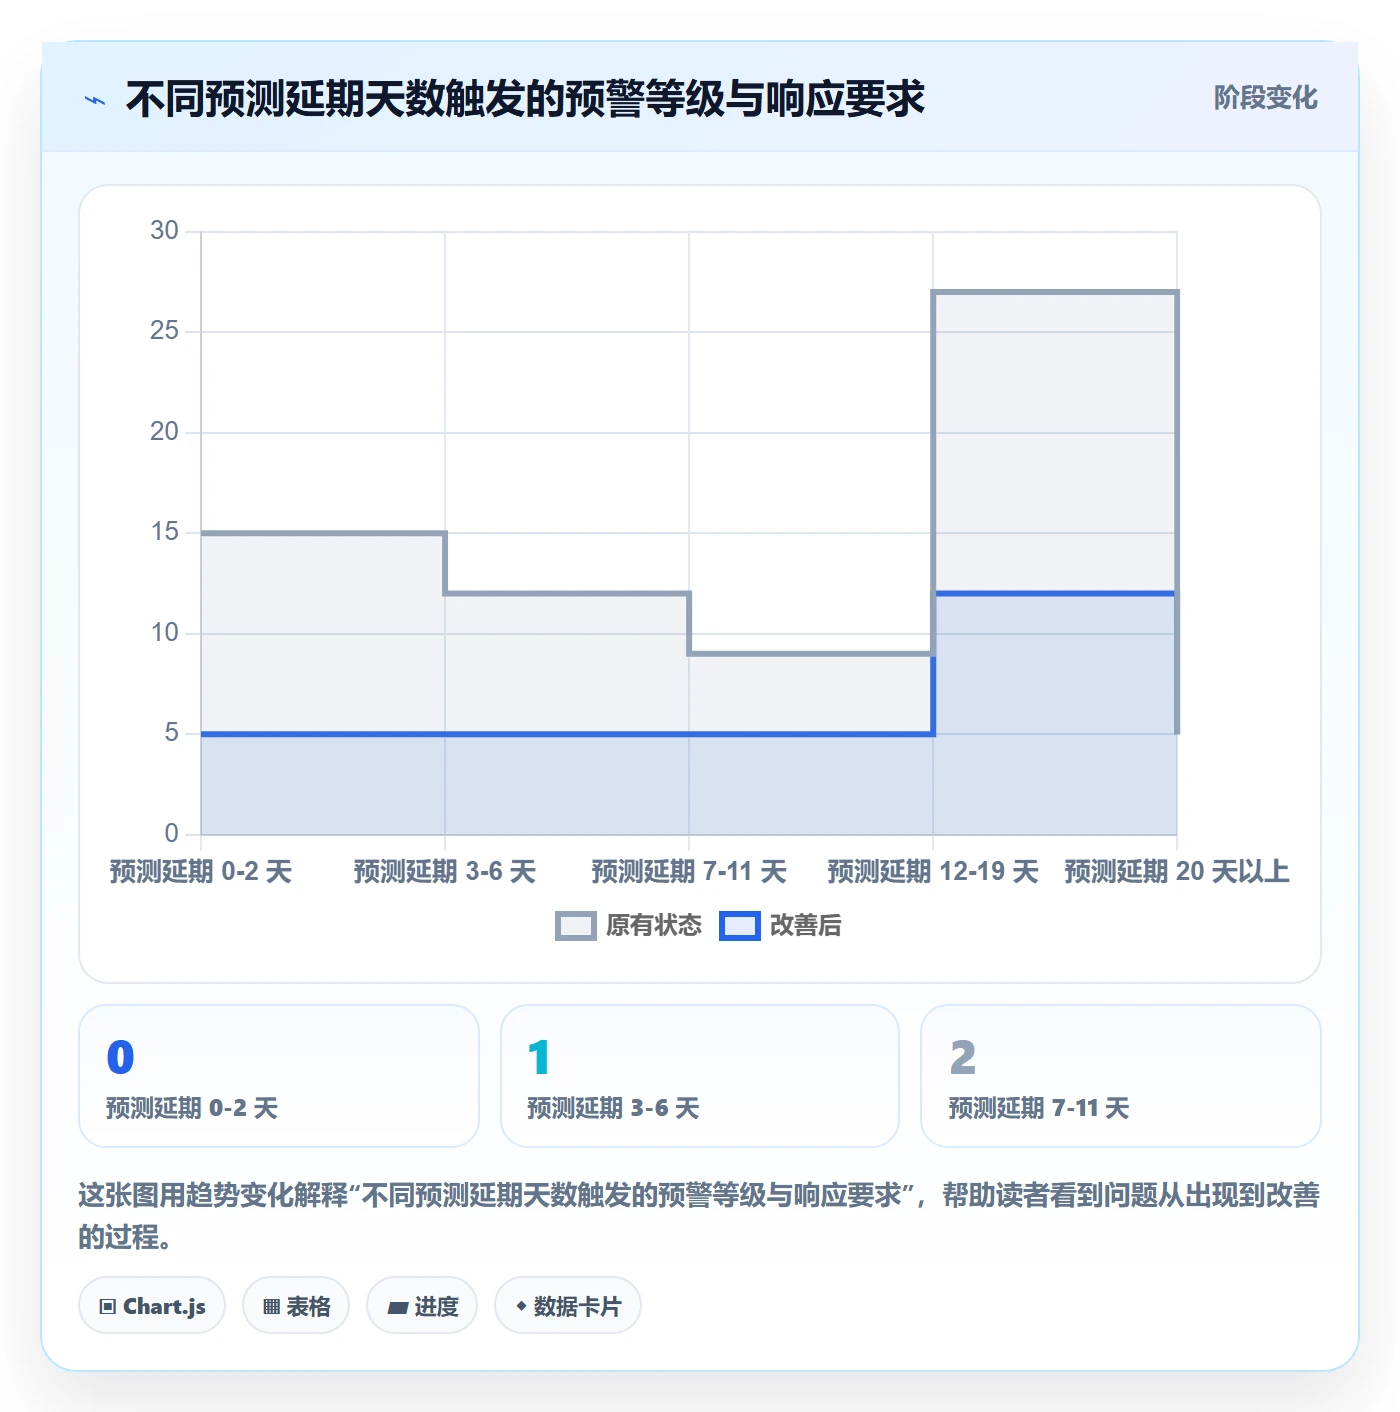Click the diamond icon in 数据卡片 chip
The height and width of the screenshot is (1412, 1400).
pos(521,1306)
